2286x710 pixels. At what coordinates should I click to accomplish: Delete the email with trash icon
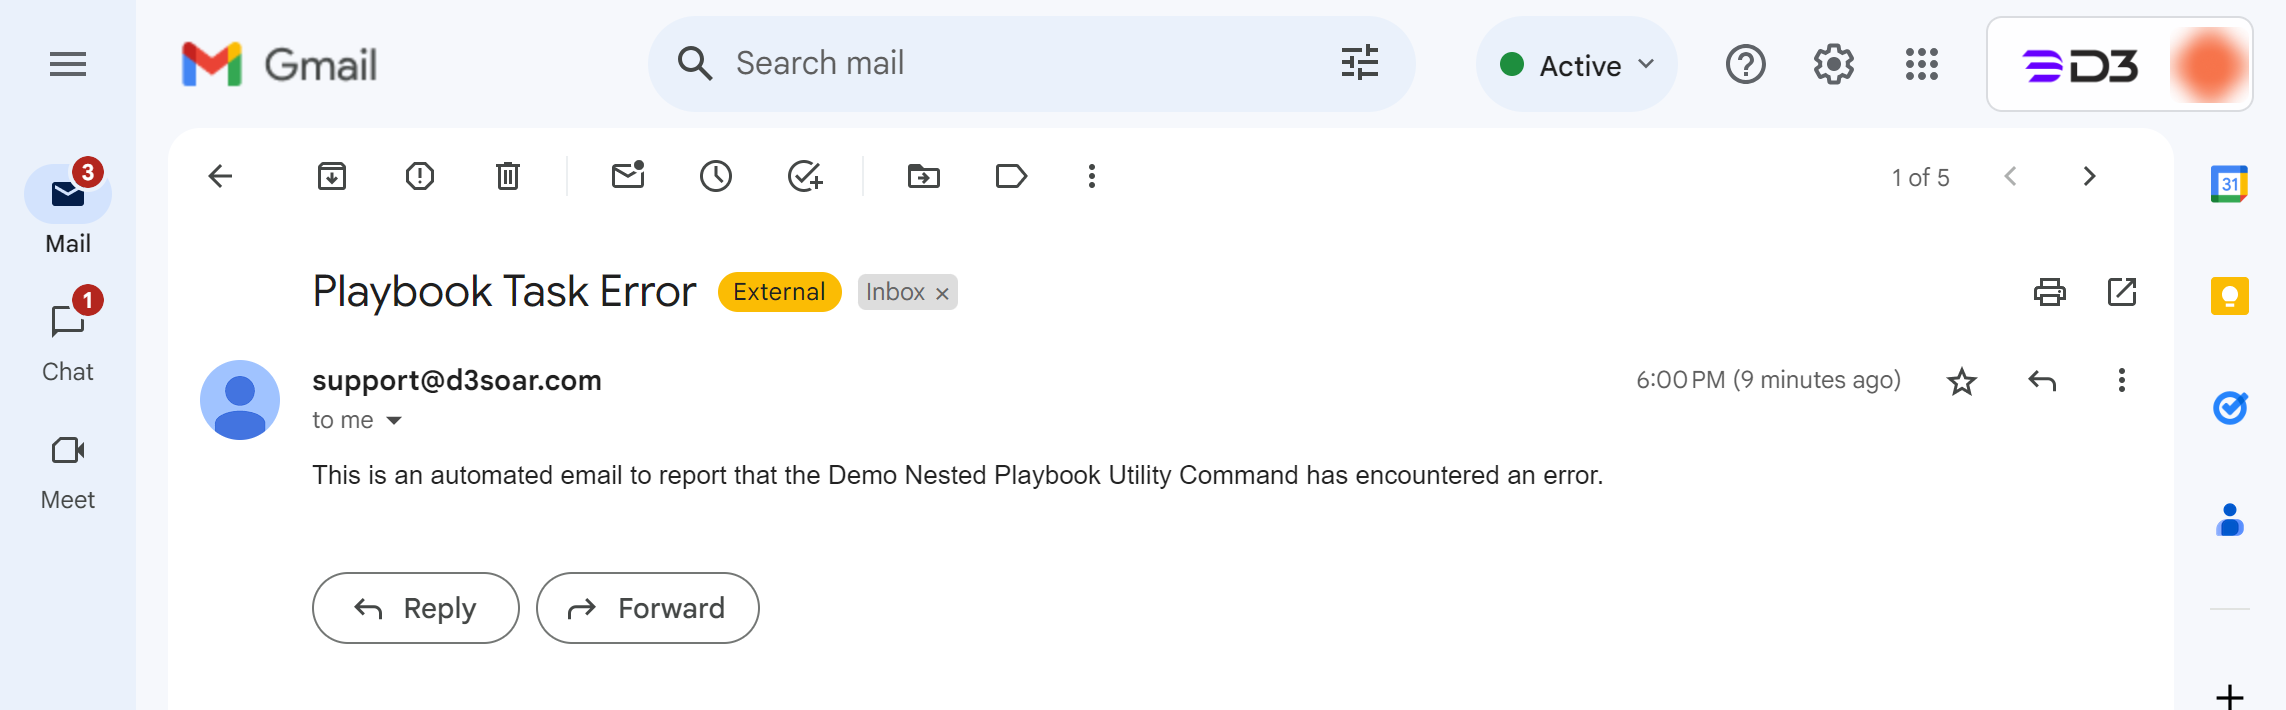pos(508,177)
